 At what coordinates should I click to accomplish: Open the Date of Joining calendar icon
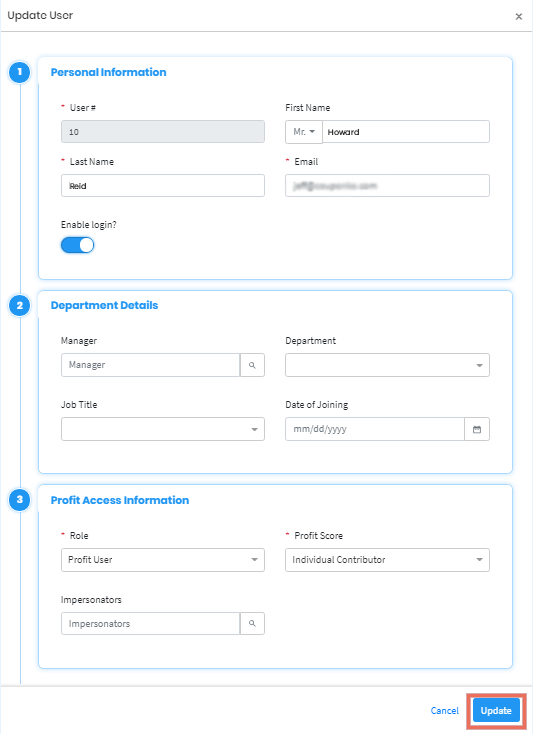[x=477, y=429]
